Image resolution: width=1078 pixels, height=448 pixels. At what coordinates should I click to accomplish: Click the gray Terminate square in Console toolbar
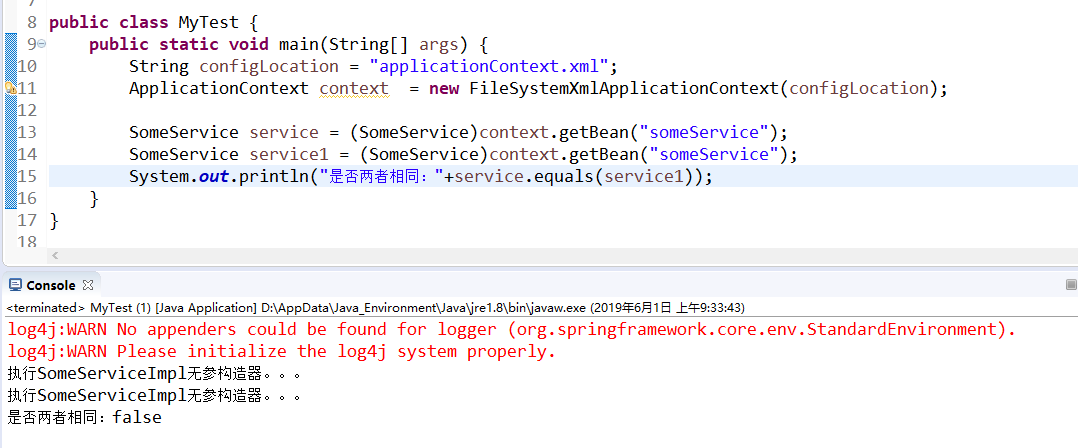(1070, 284)
